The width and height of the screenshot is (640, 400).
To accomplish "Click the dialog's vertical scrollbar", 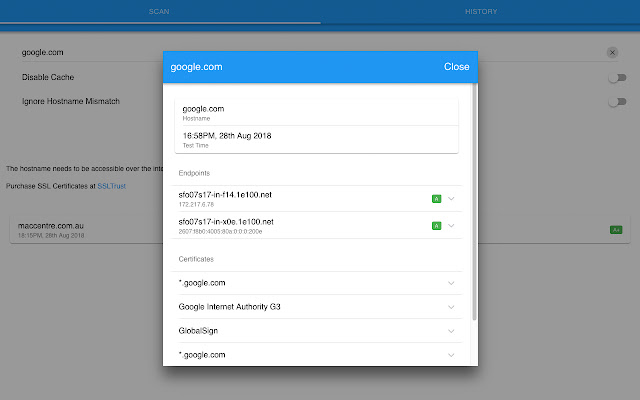I will click(x=474, y=202).
